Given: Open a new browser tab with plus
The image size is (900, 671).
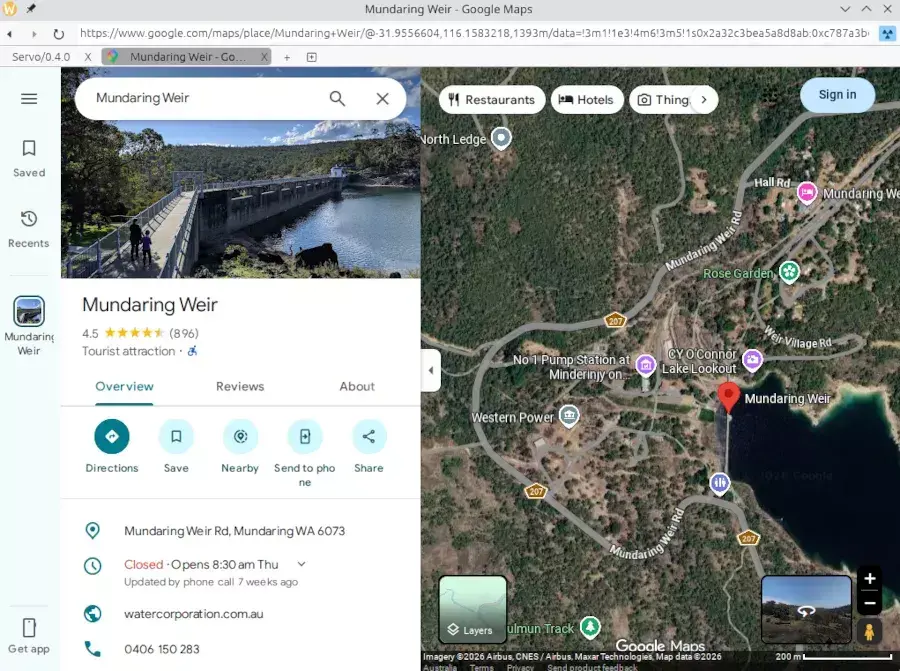Looking at the screenshot, I should tap(287, 57).
